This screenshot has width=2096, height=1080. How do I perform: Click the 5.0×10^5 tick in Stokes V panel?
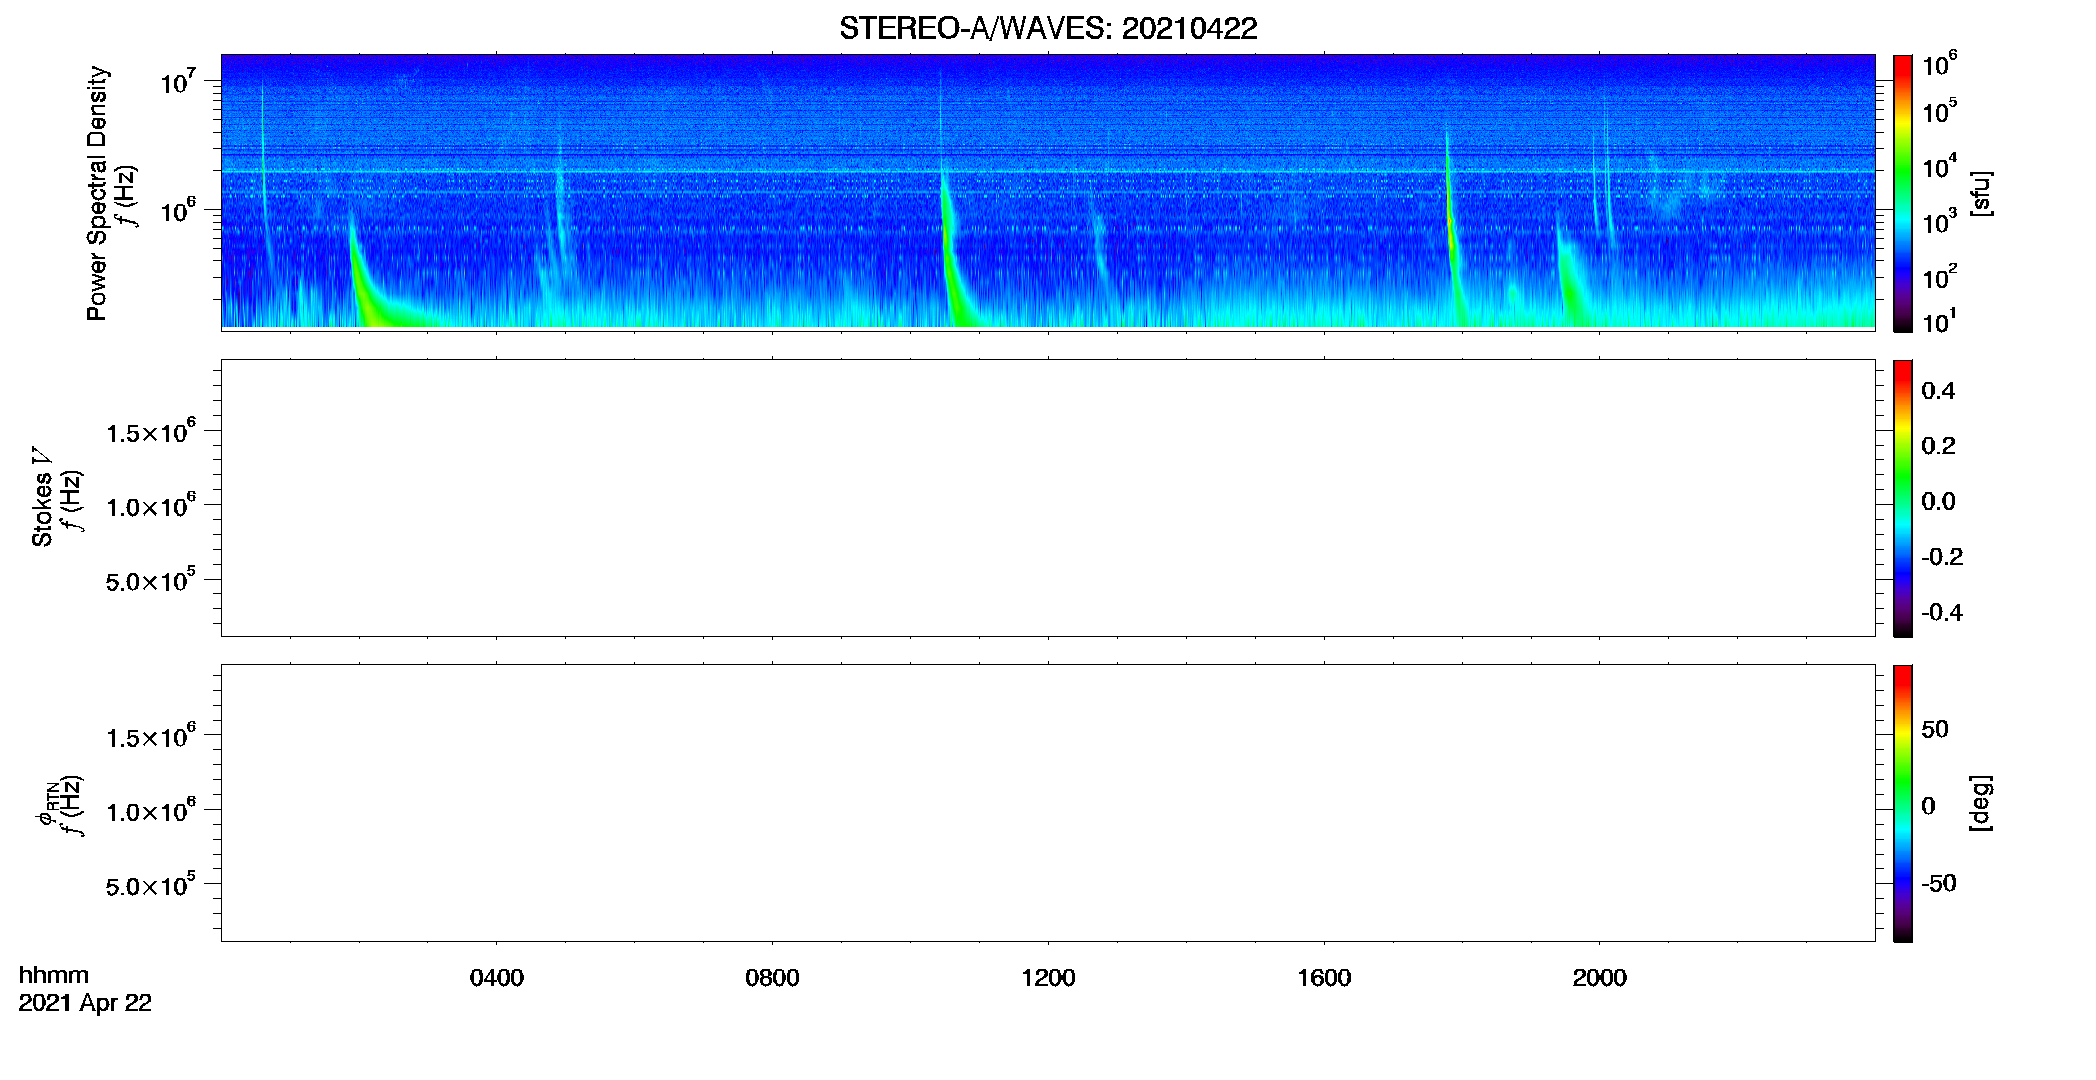tap(151, 580)
